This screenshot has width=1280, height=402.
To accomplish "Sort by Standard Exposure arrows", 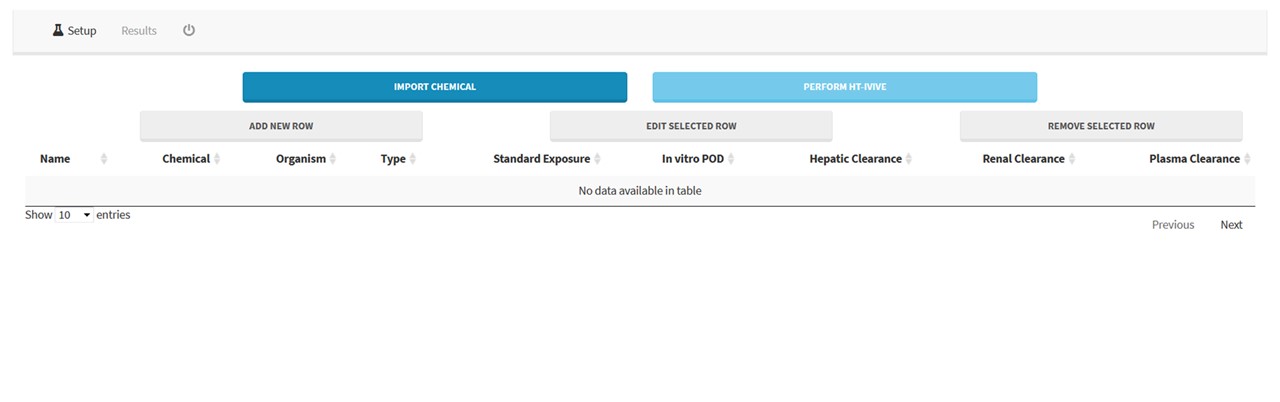I will click(x=597, y=159).
